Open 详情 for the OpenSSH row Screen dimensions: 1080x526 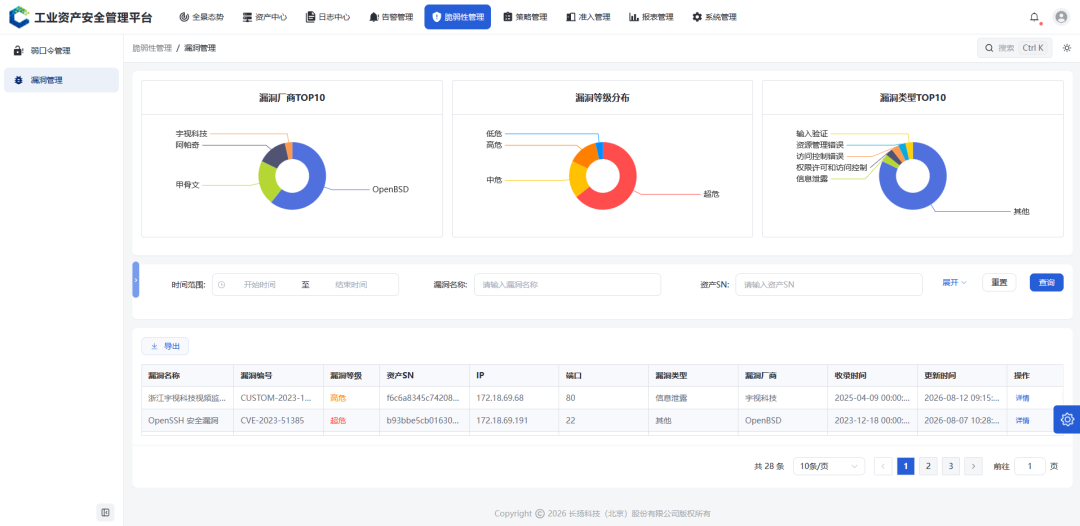1022,421
